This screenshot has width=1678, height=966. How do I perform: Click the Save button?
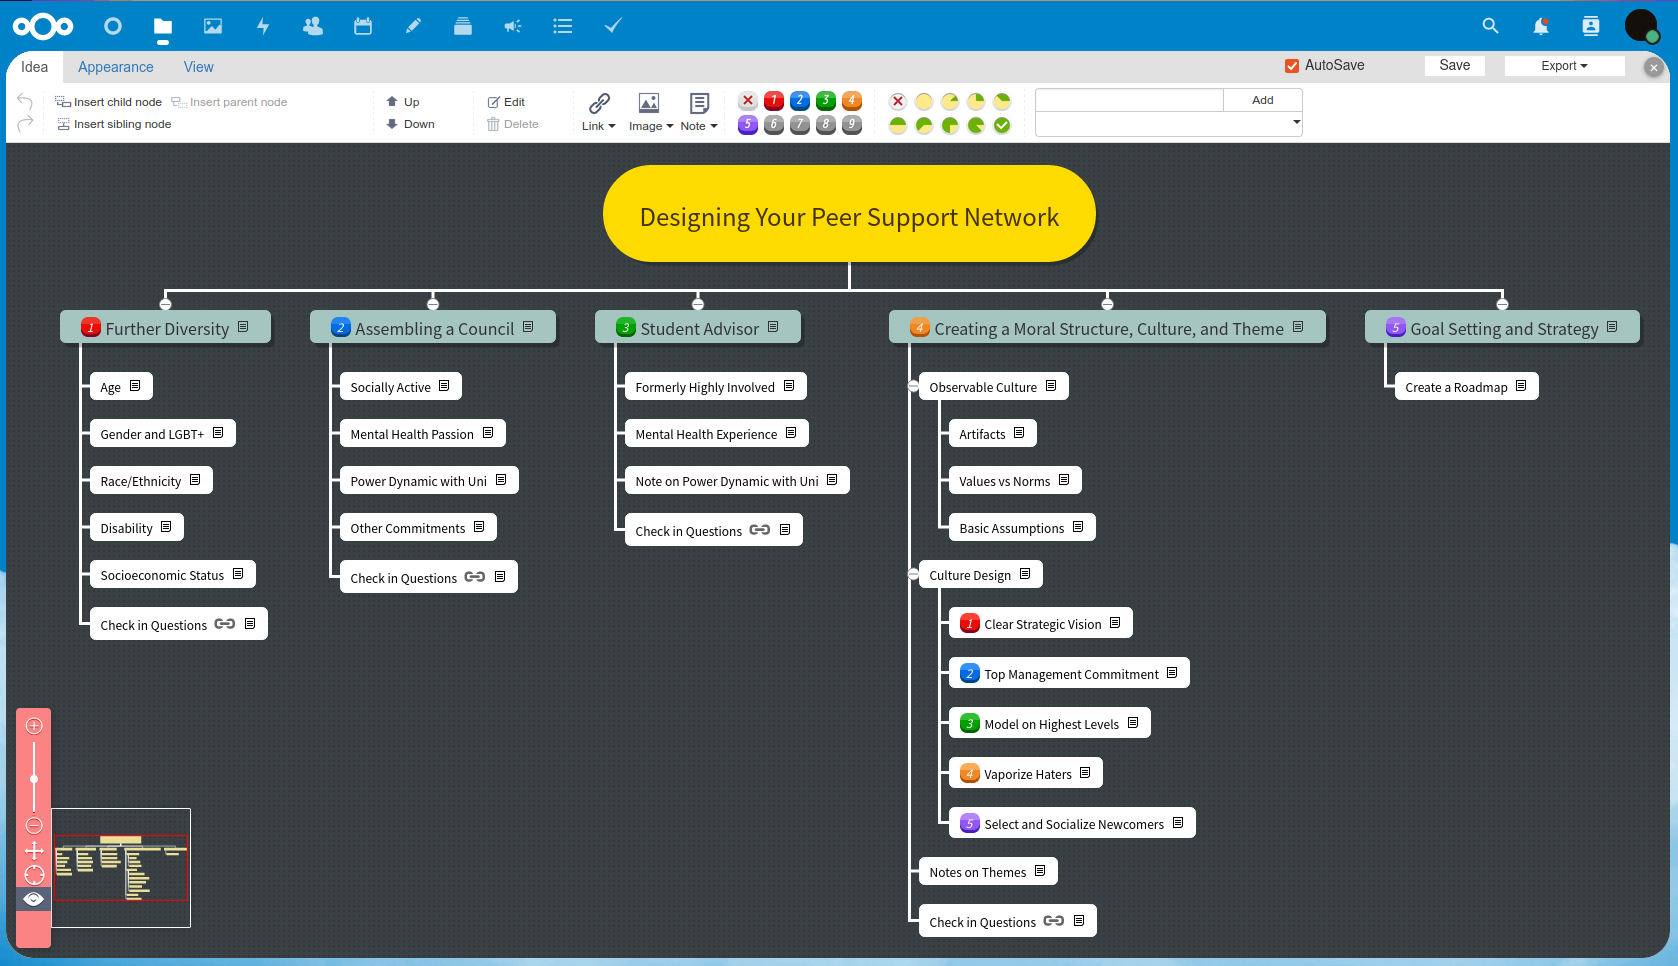coord(1454,64)
